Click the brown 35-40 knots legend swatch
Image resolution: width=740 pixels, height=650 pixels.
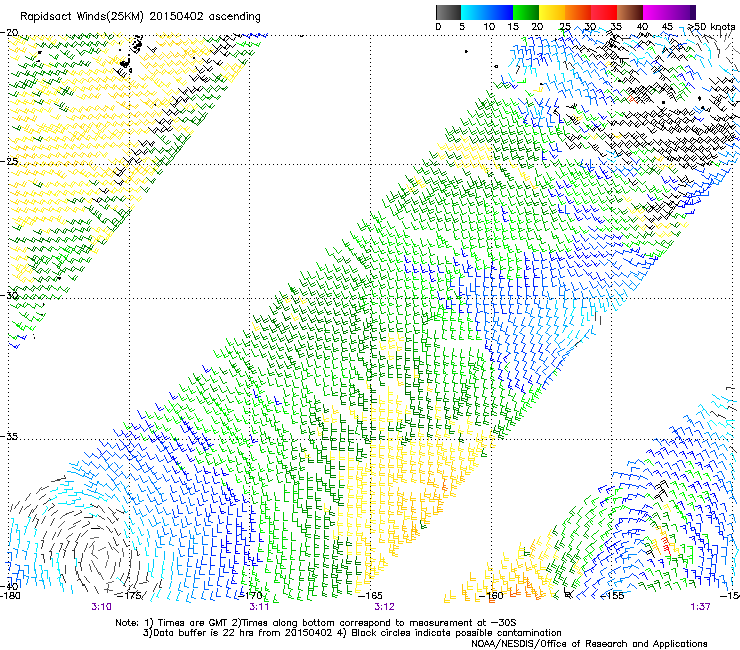(x=630, y=12)
